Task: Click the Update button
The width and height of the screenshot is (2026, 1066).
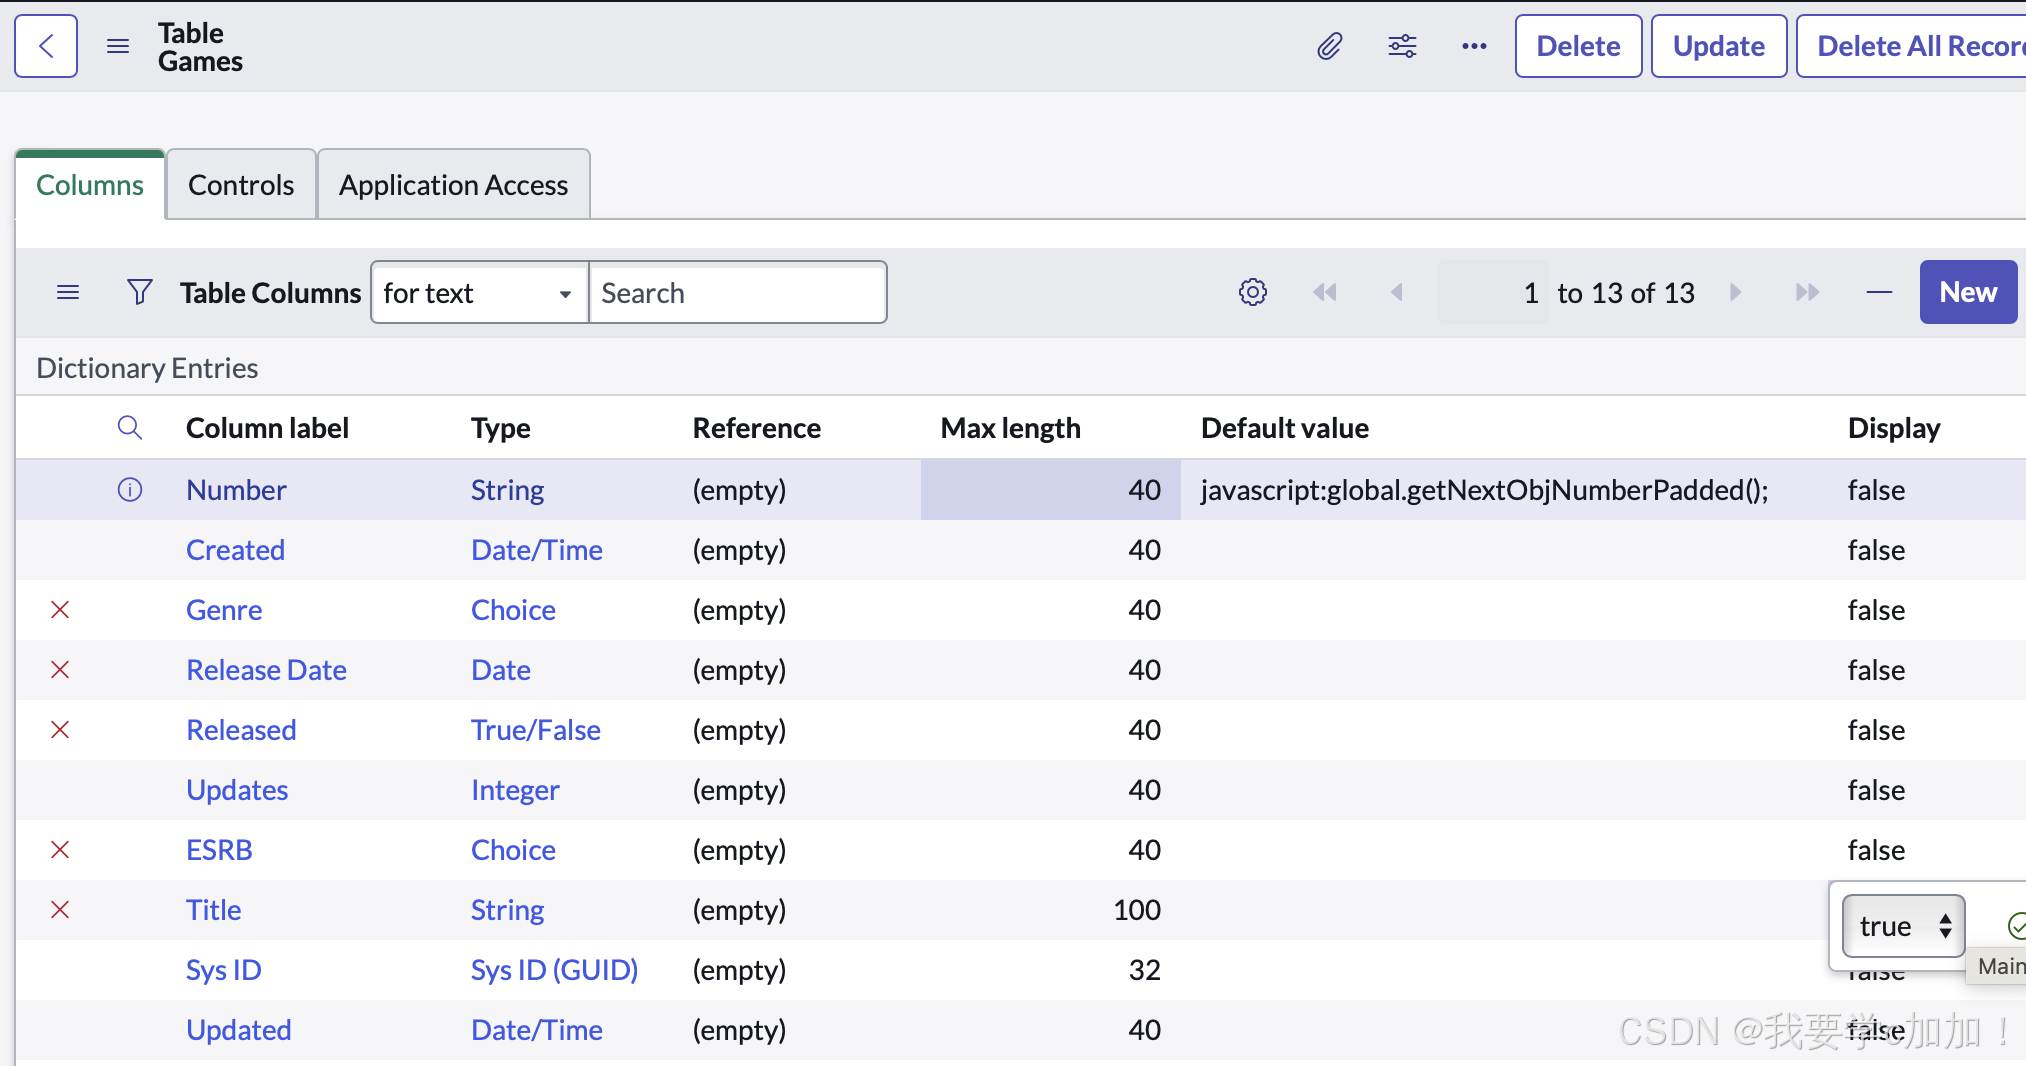Action: point(1718,46)
